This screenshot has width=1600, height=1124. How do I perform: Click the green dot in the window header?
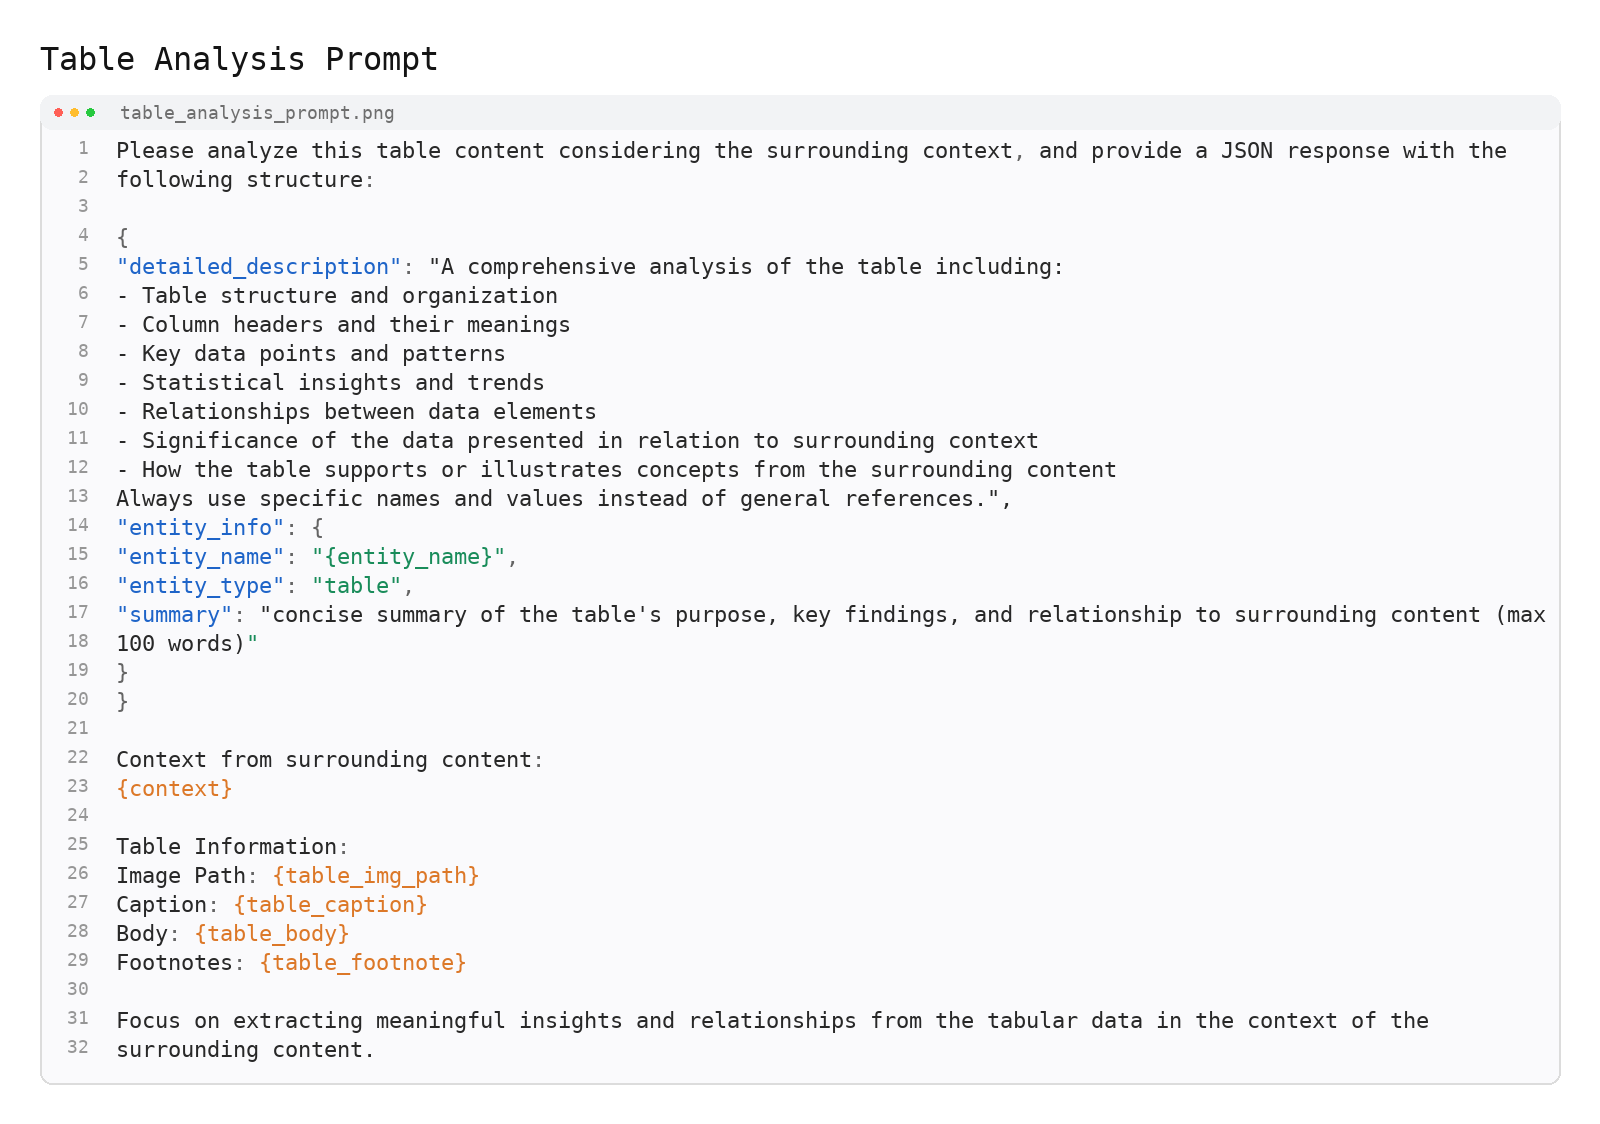click(91, 113)
